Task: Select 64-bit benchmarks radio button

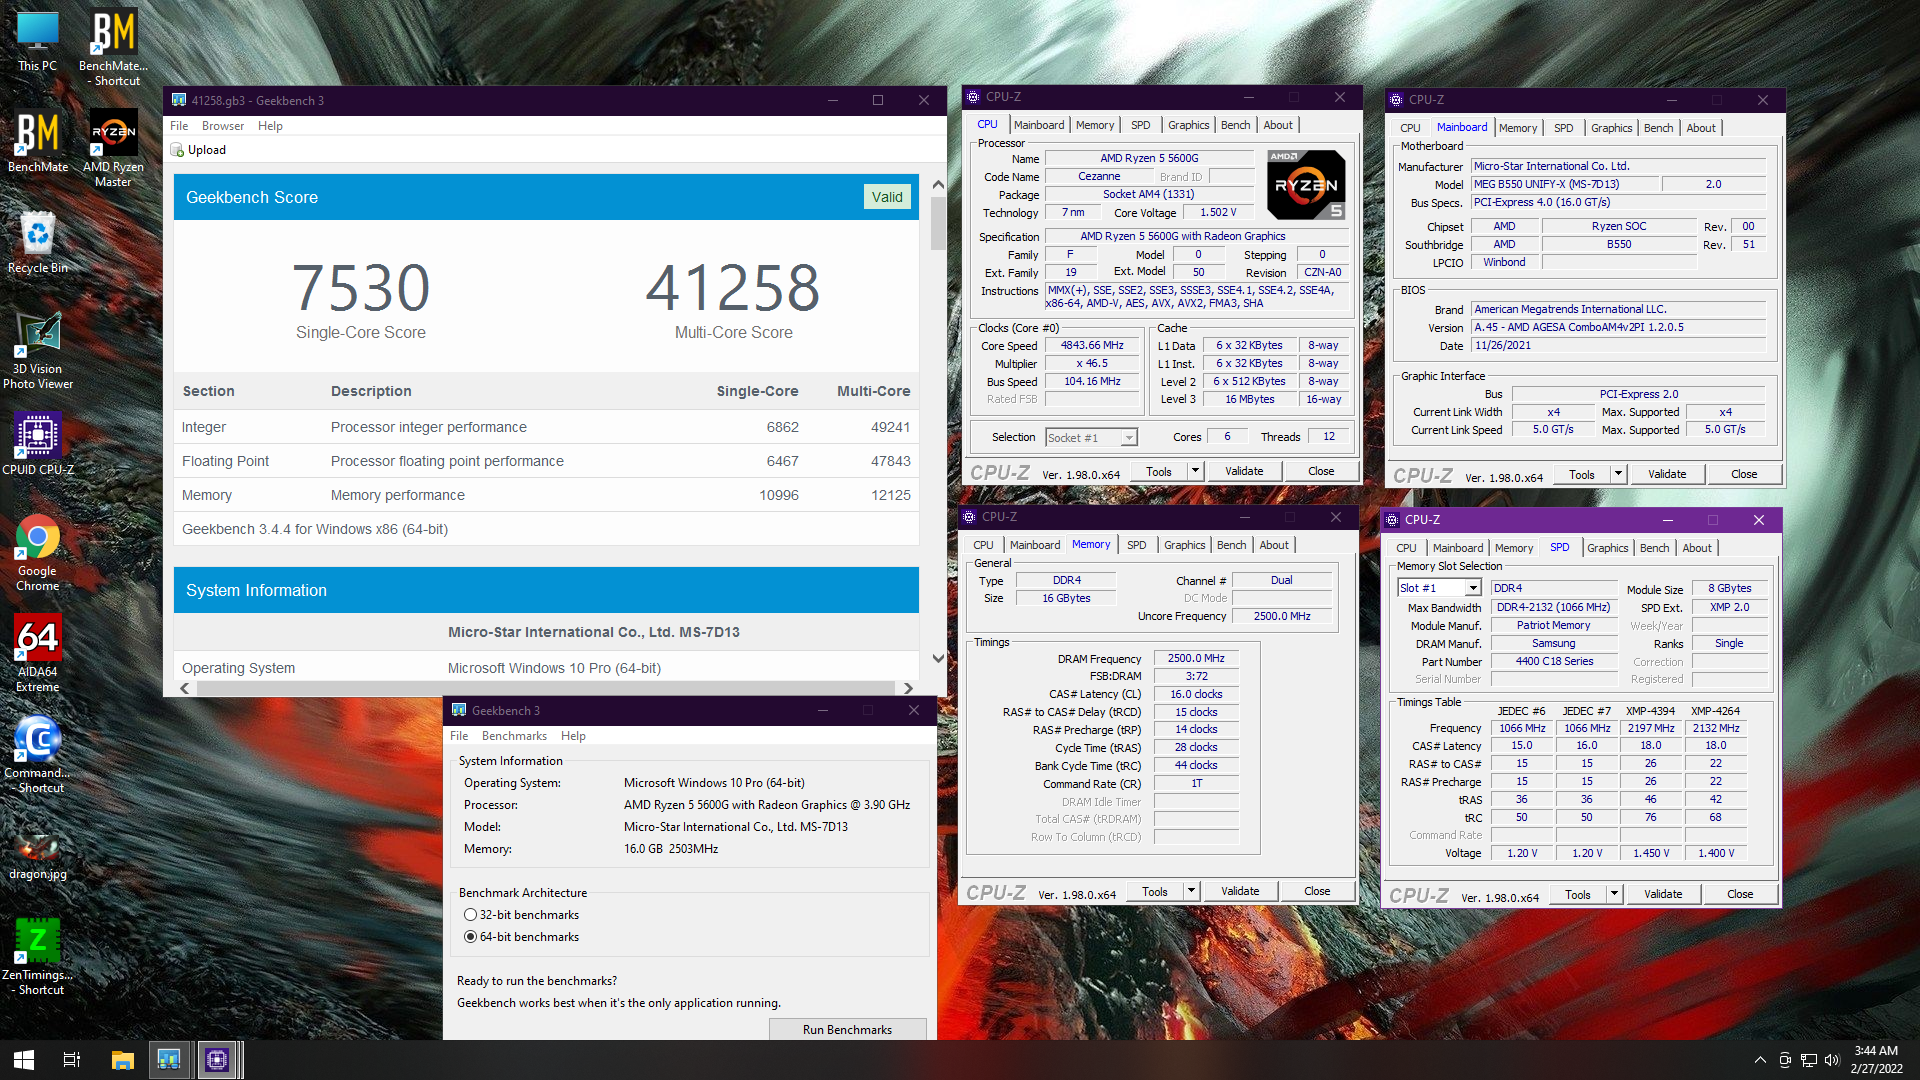Action: (470, 937)
